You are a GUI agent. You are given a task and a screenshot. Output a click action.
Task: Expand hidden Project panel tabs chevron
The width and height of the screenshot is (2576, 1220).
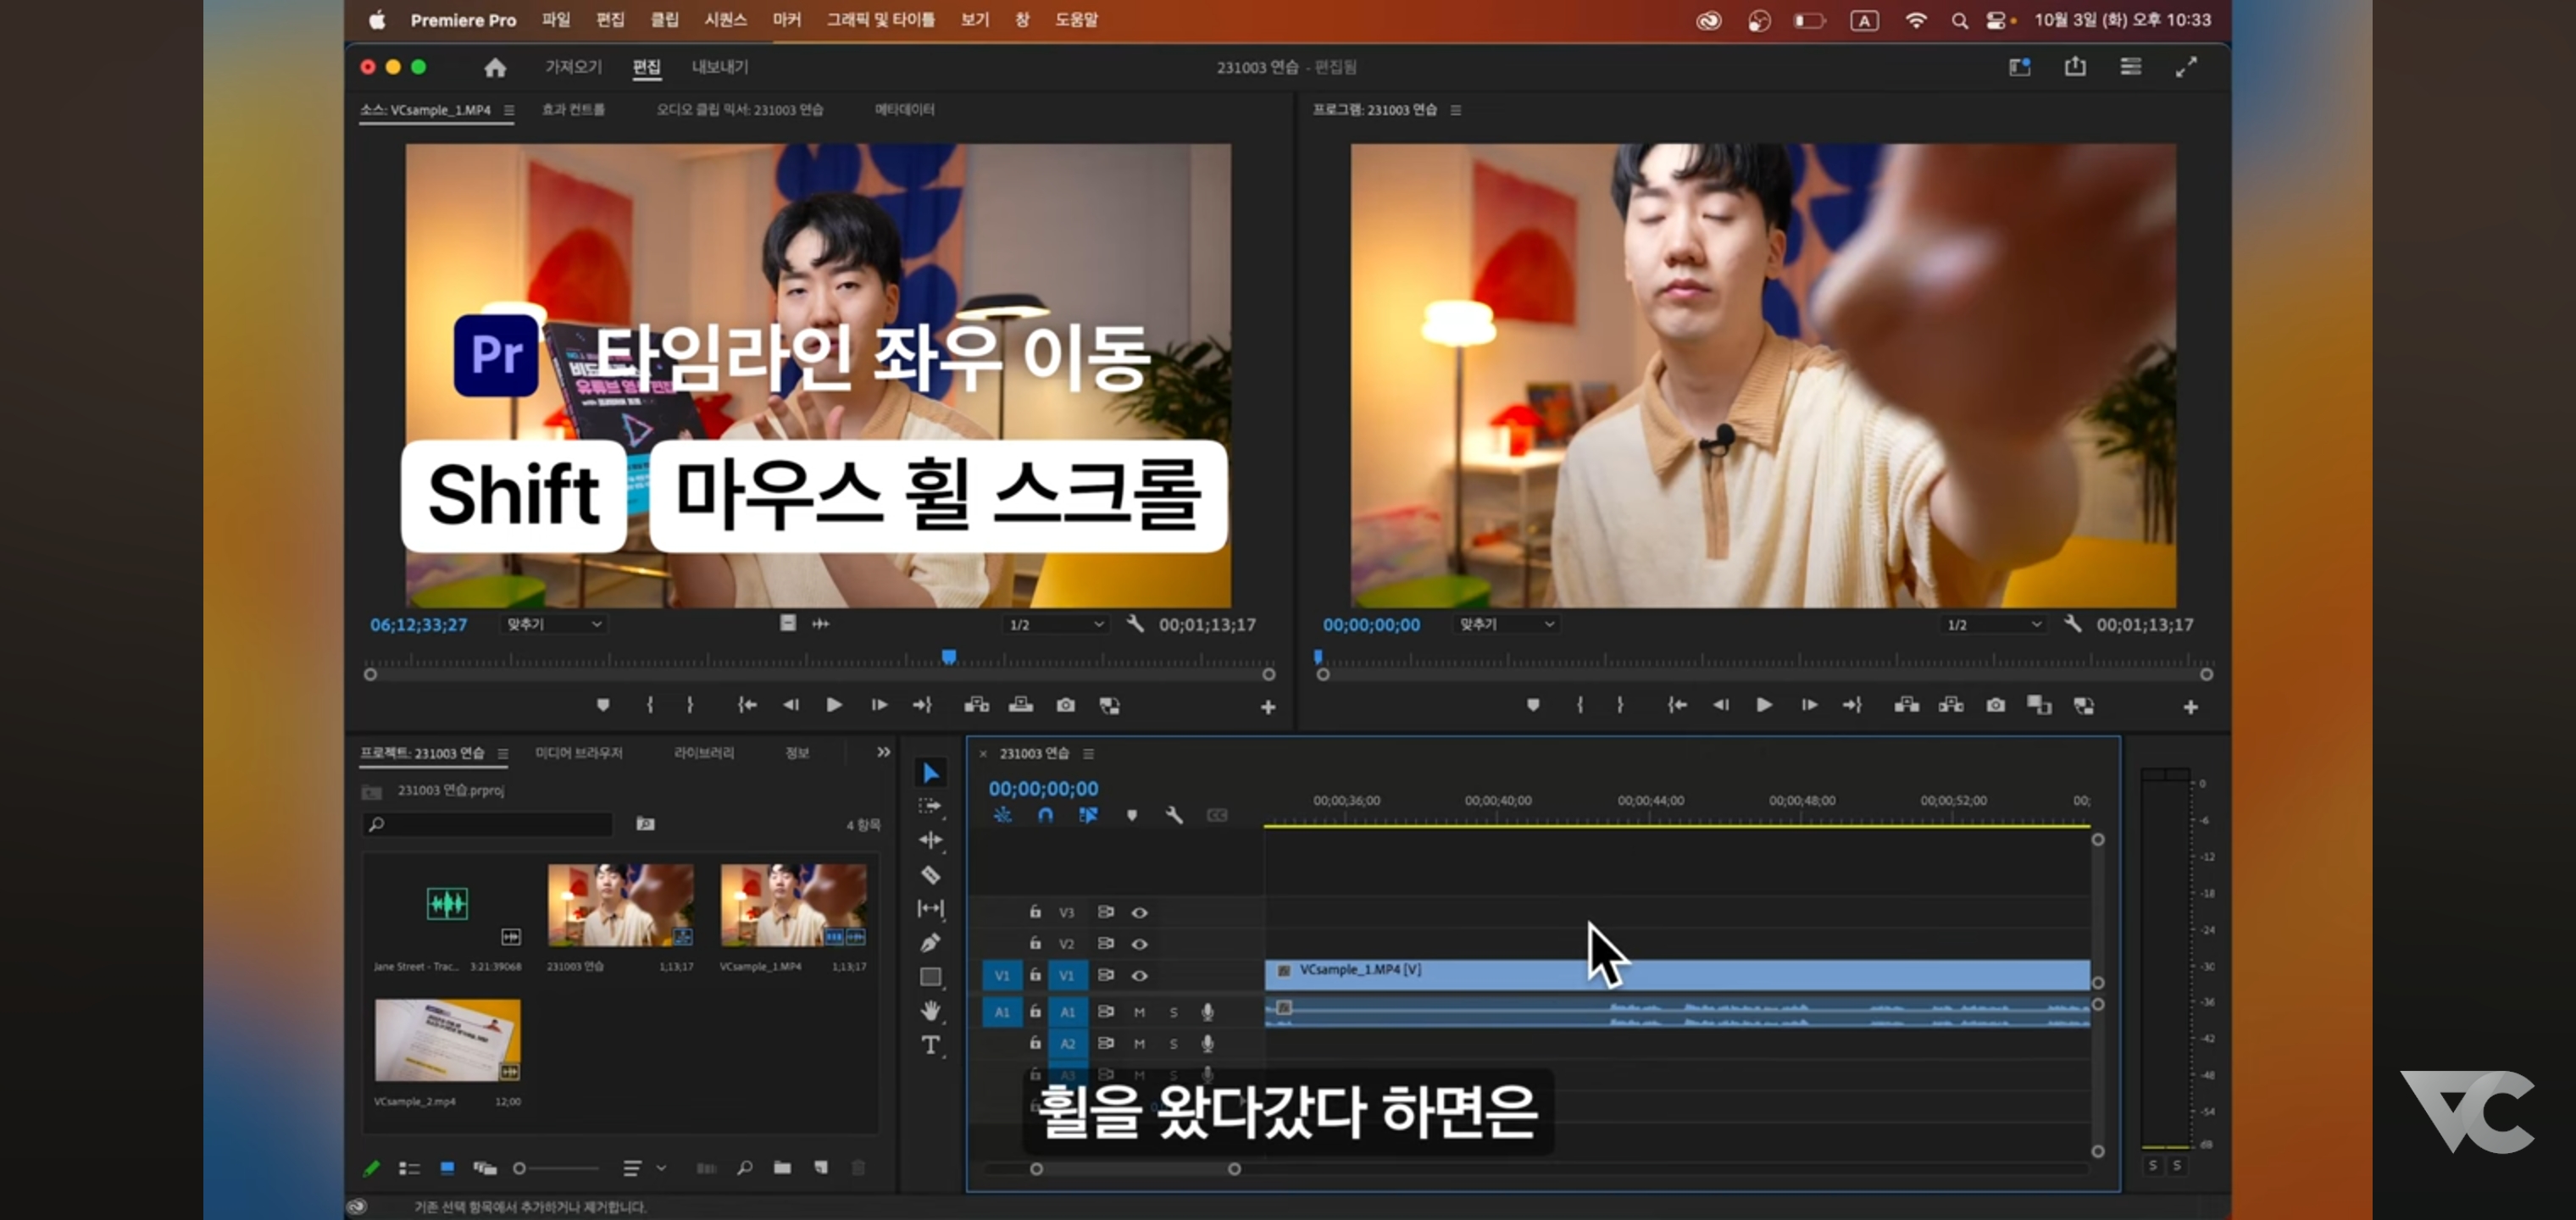pyautogui.click(x=883, y=752)
